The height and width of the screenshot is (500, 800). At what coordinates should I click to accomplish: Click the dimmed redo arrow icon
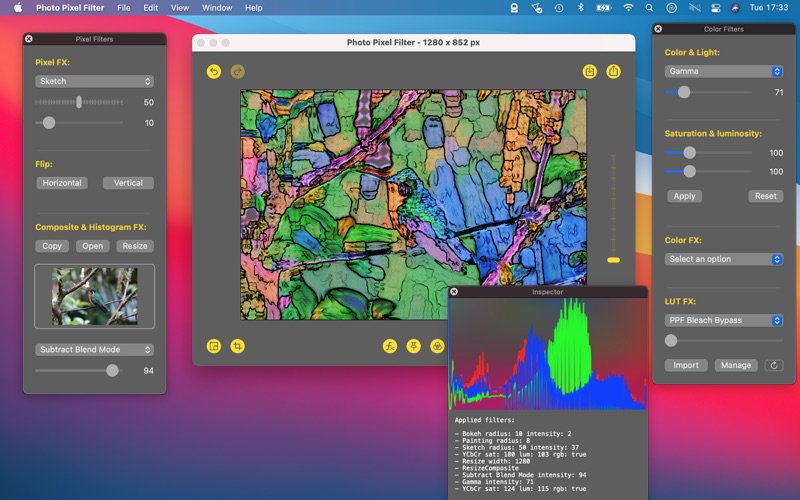[237, 71]
